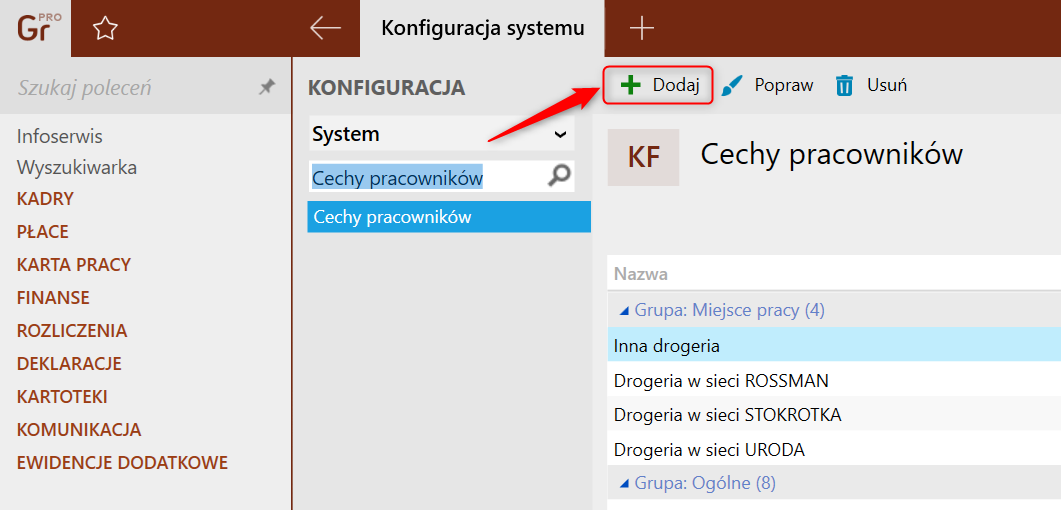The image size is (1061, 510).
Task: Switch to Konfiguracja systemu tab
Action: [482, 29]
